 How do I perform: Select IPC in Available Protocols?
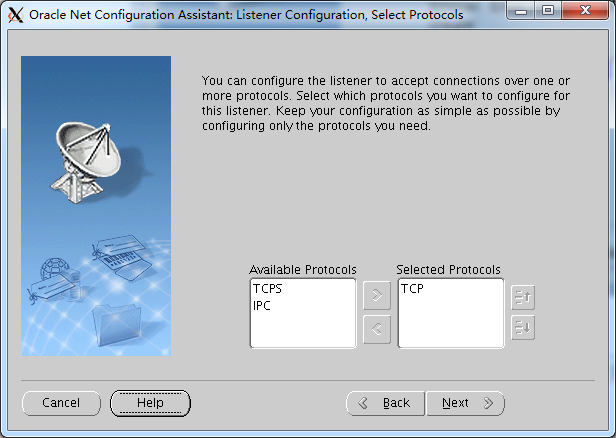tap(262, 306)
